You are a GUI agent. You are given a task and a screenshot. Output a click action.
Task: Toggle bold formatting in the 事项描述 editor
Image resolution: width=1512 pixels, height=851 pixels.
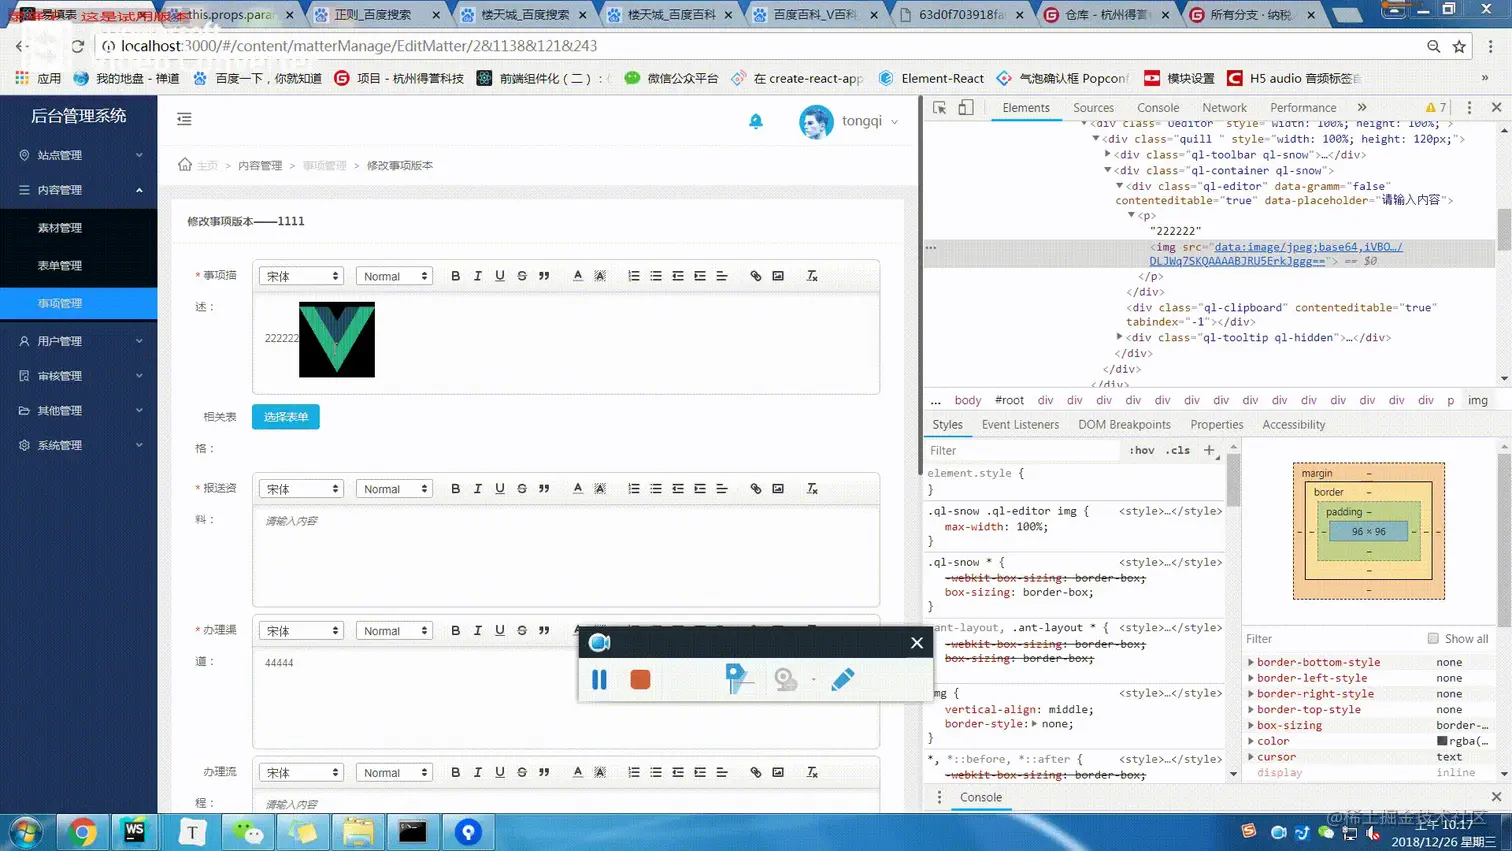coord(457,275)
